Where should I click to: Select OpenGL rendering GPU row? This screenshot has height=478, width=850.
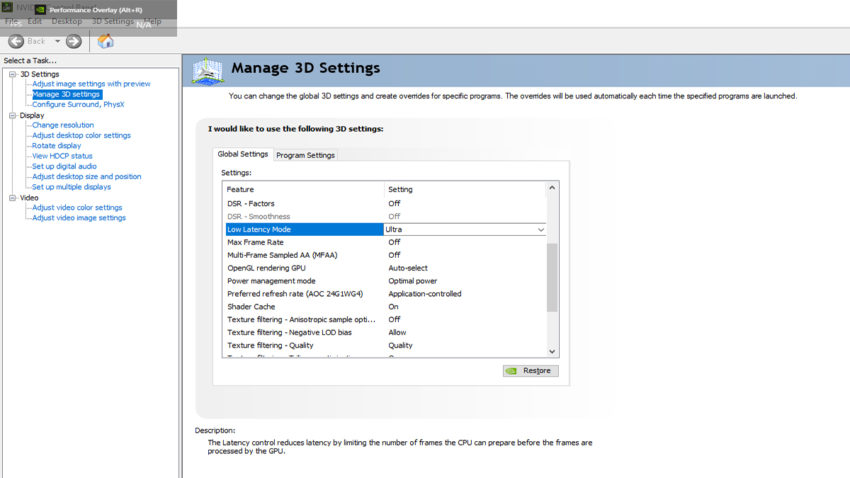pos(385,268)
